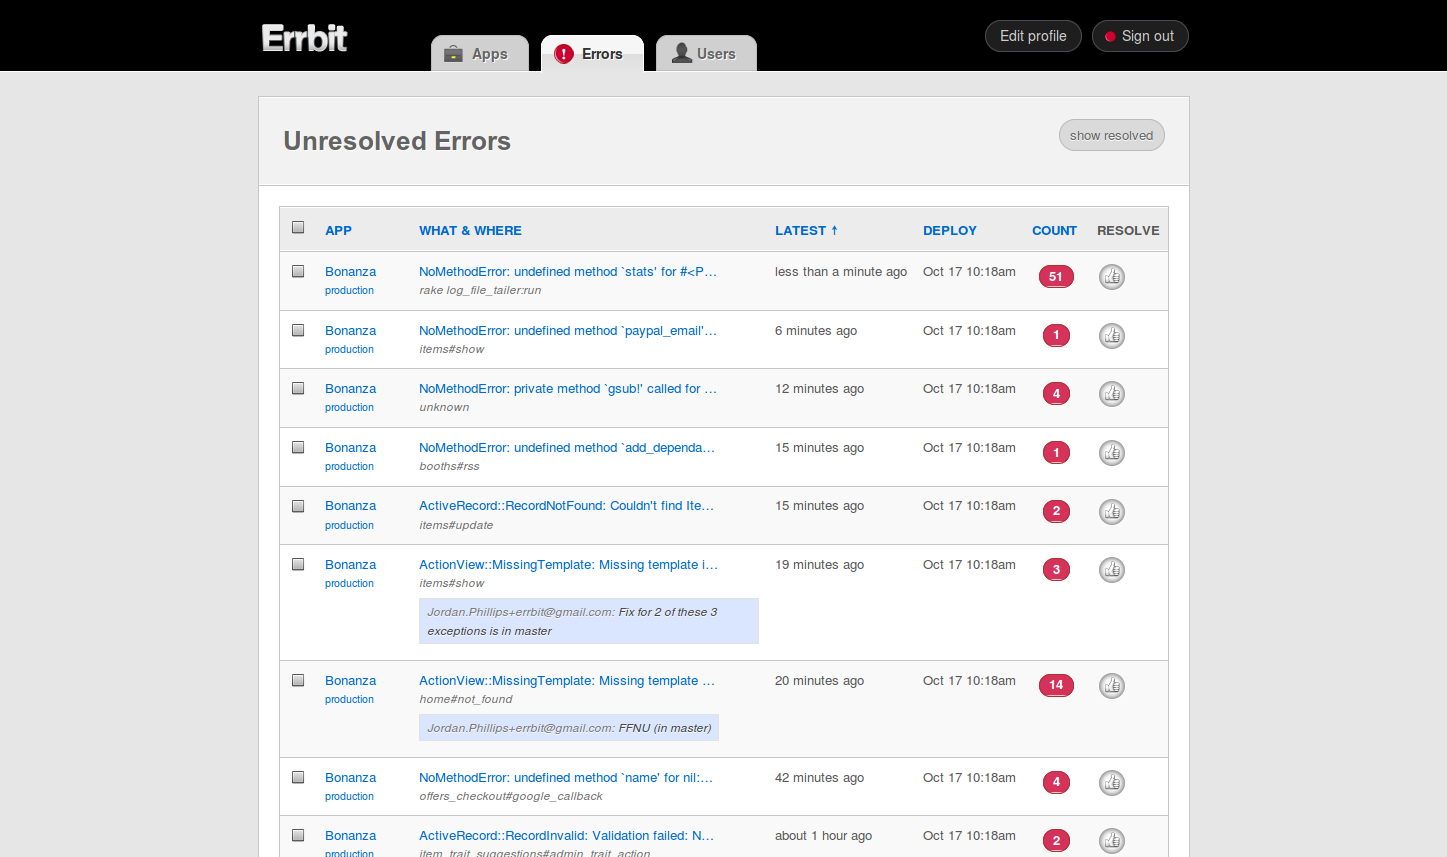Resolve the NoMethodError `stats' error via thumbs-up
This screenshot has height=857, width=1447.
click(1111, 277)
